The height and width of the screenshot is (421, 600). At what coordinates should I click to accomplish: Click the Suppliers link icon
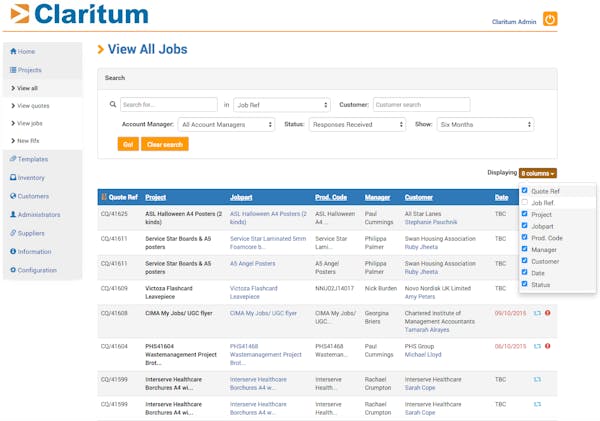click(x=13, y=233)
